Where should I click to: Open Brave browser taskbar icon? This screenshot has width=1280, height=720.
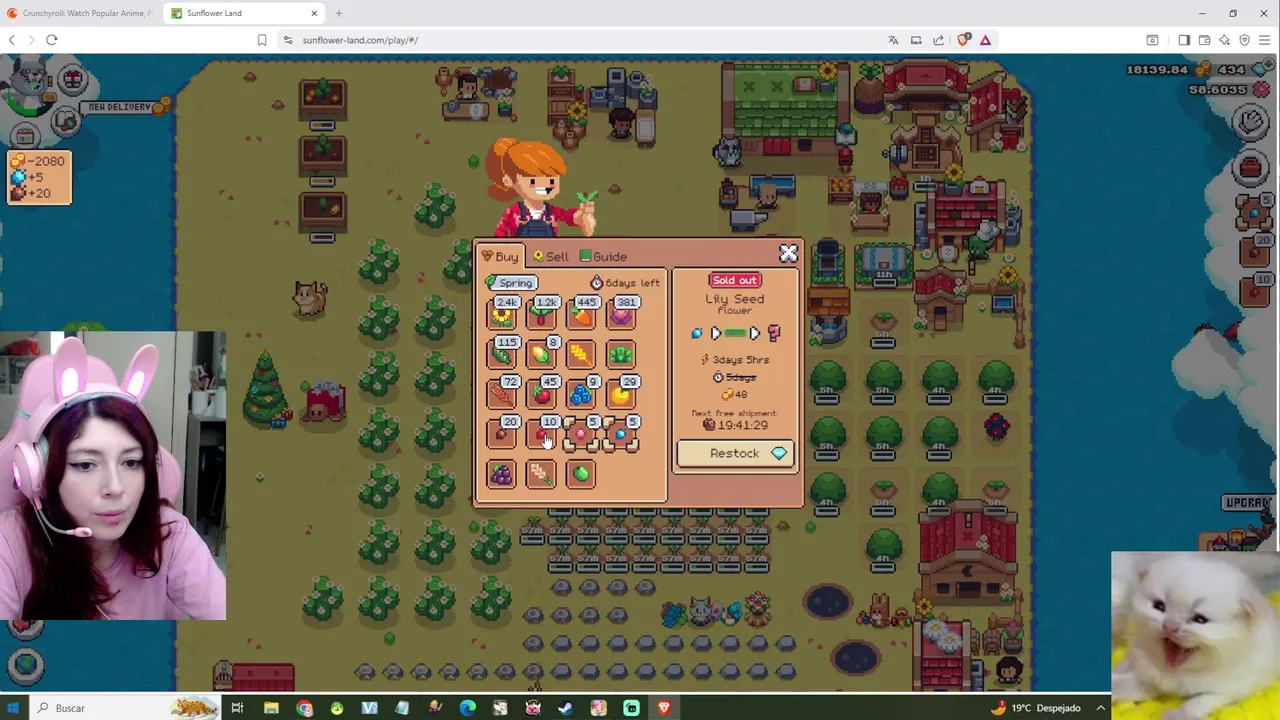point(664,708)
